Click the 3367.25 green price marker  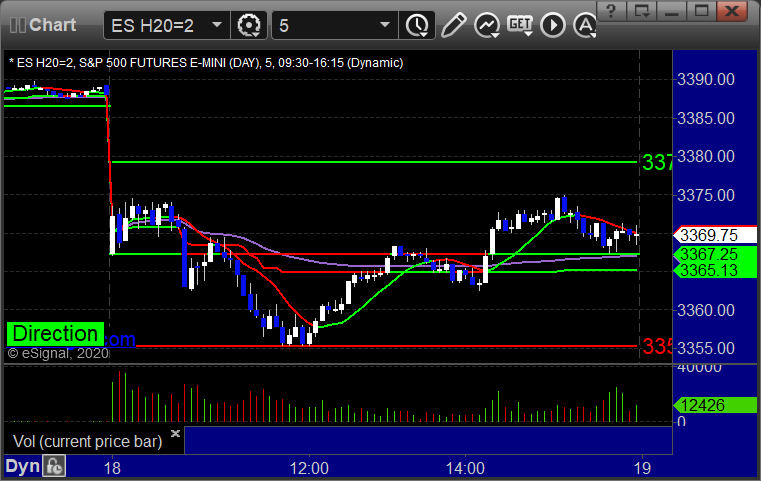click(715, 254)
